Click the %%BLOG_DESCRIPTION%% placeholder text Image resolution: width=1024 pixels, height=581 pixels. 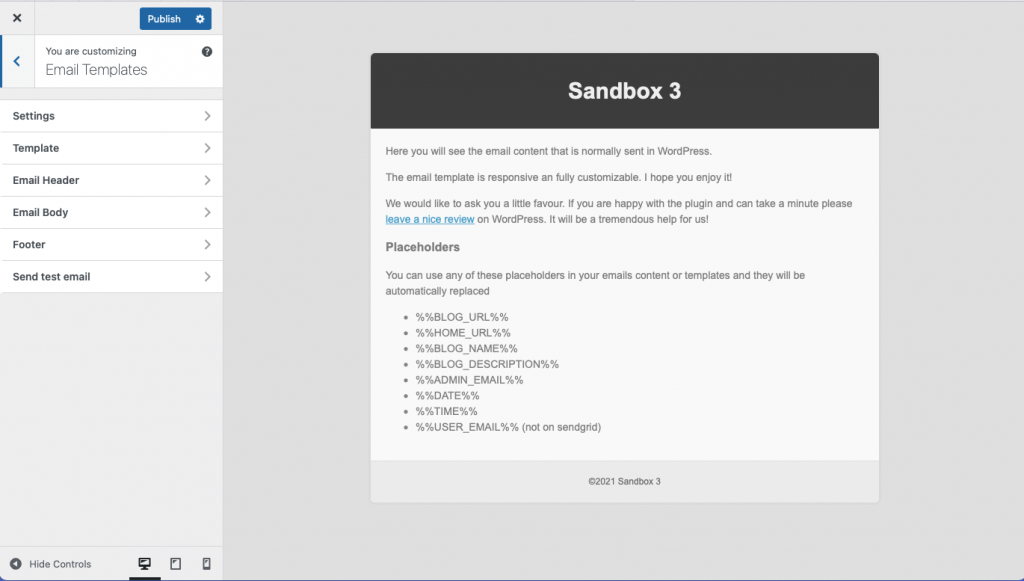coord(487,364)
